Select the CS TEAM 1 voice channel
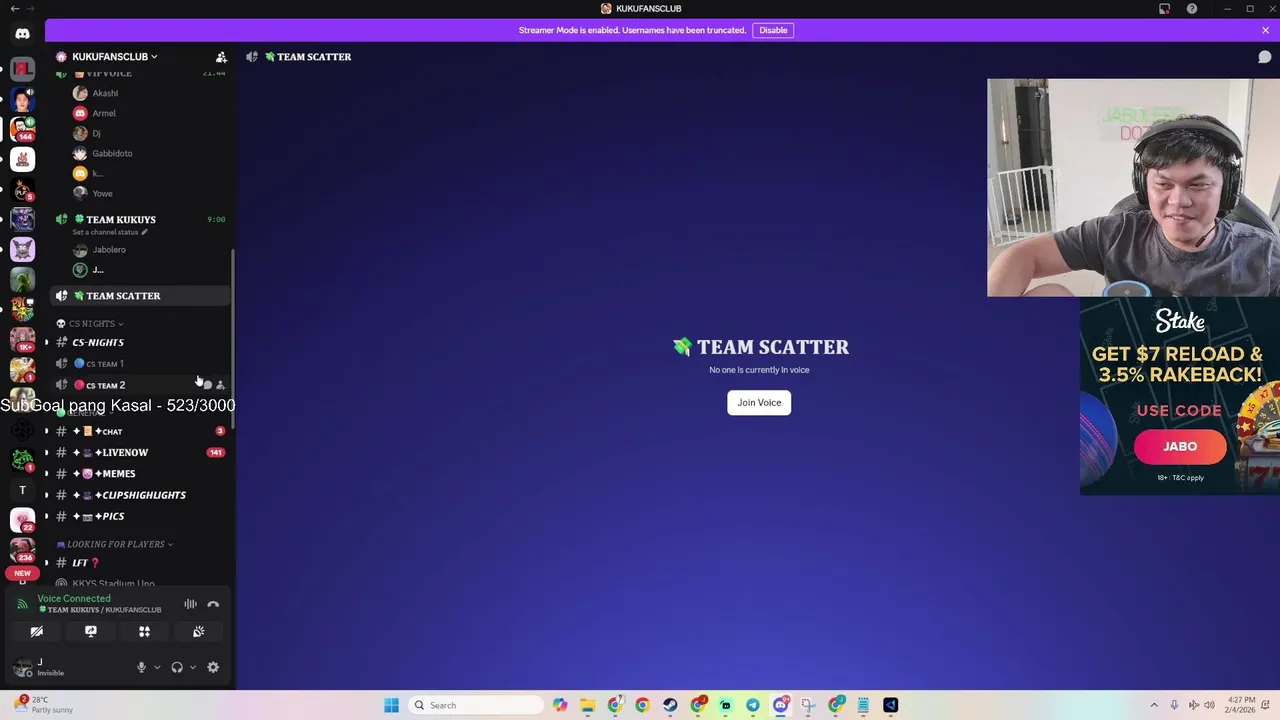The width and height of the screenshot is (1280, 720). click(x=140, y=364)
